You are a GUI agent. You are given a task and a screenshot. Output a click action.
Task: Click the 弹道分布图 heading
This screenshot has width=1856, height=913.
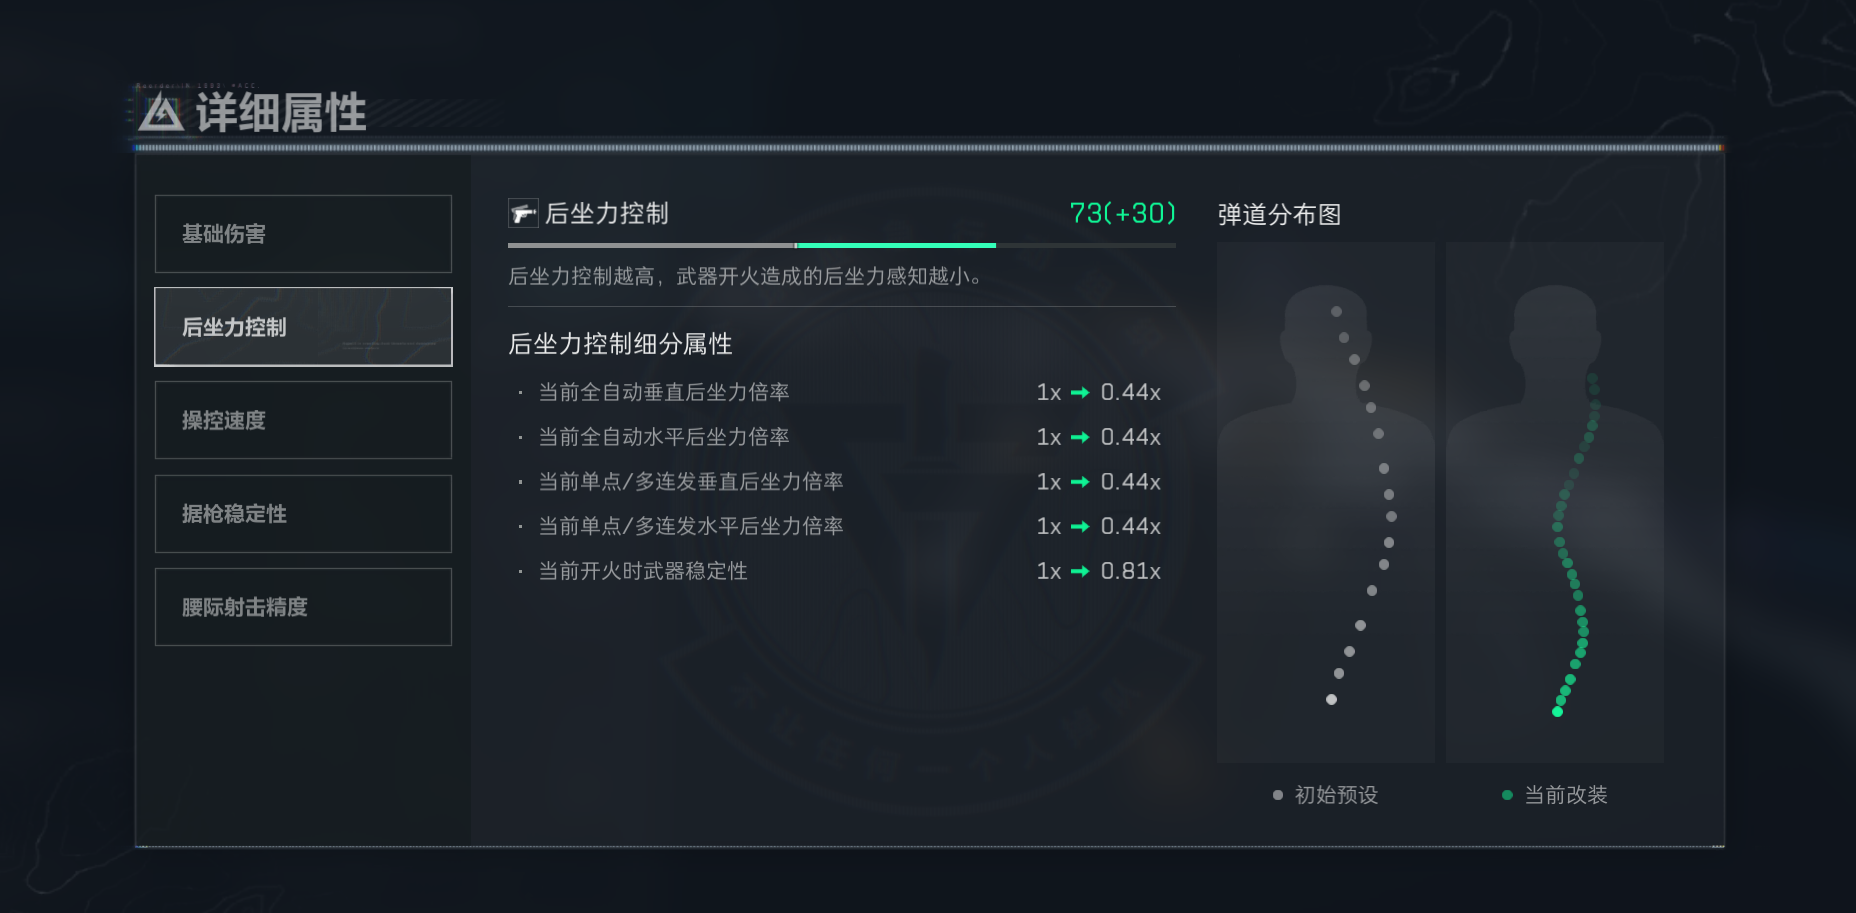click(x=1279, y=214)
